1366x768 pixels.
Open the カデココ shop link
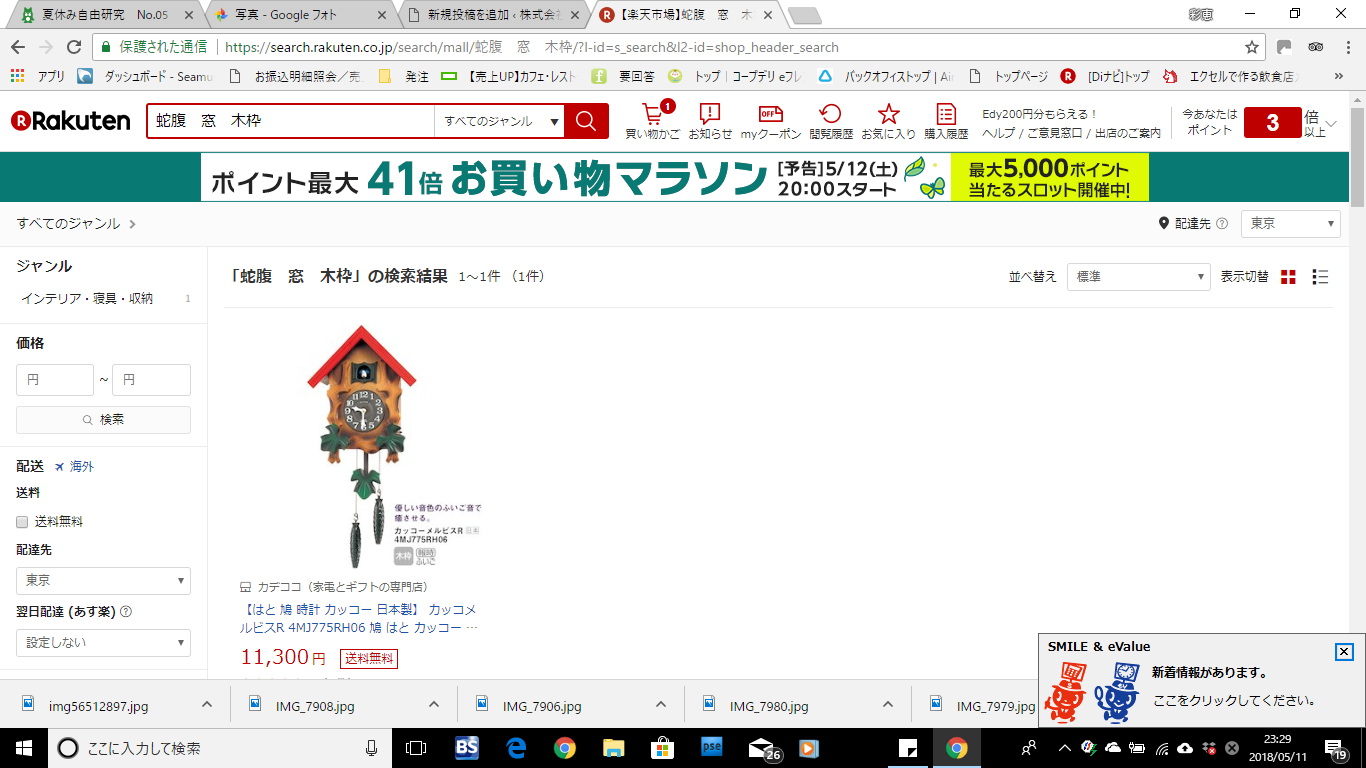click(x=343, y=587)
